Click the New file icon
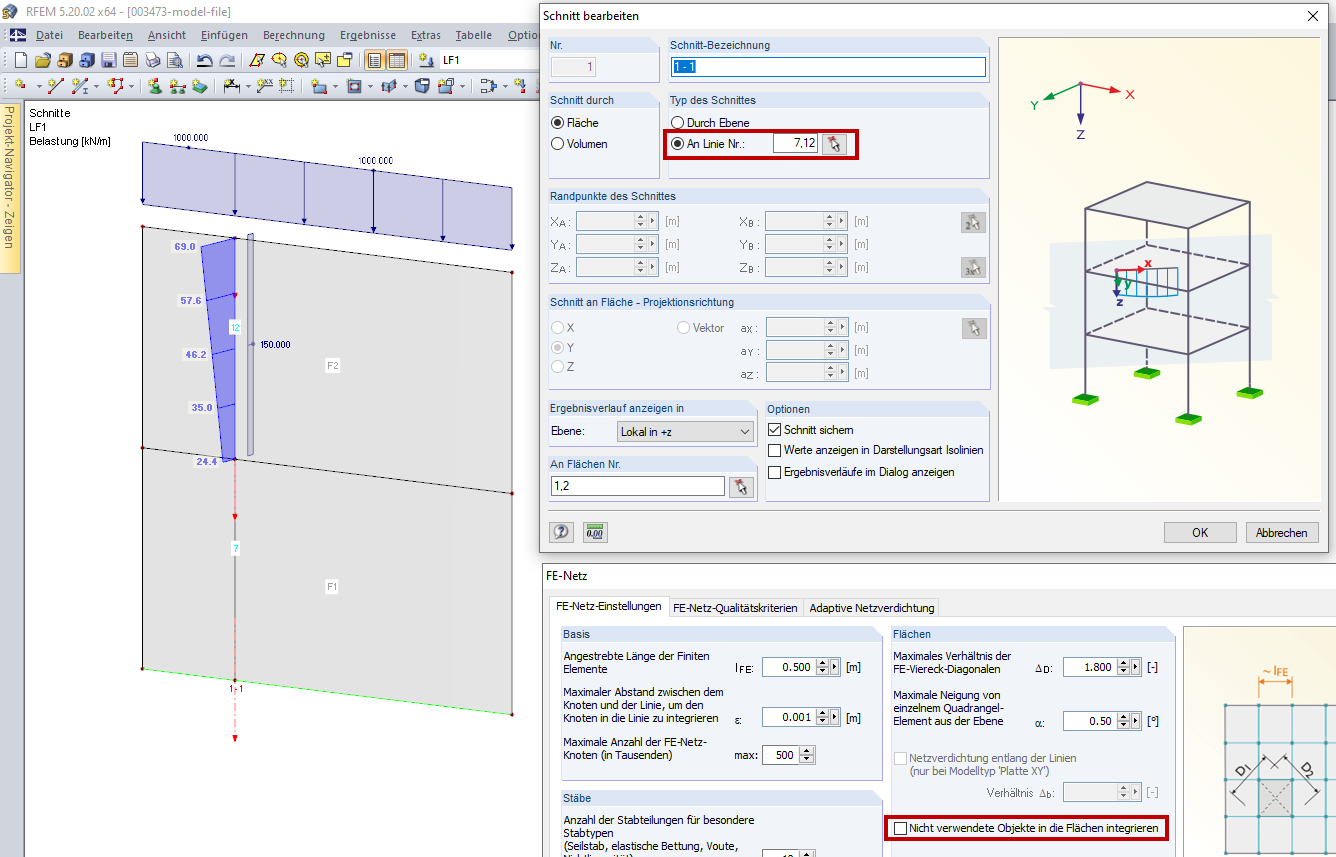 [x=20, y=60]
